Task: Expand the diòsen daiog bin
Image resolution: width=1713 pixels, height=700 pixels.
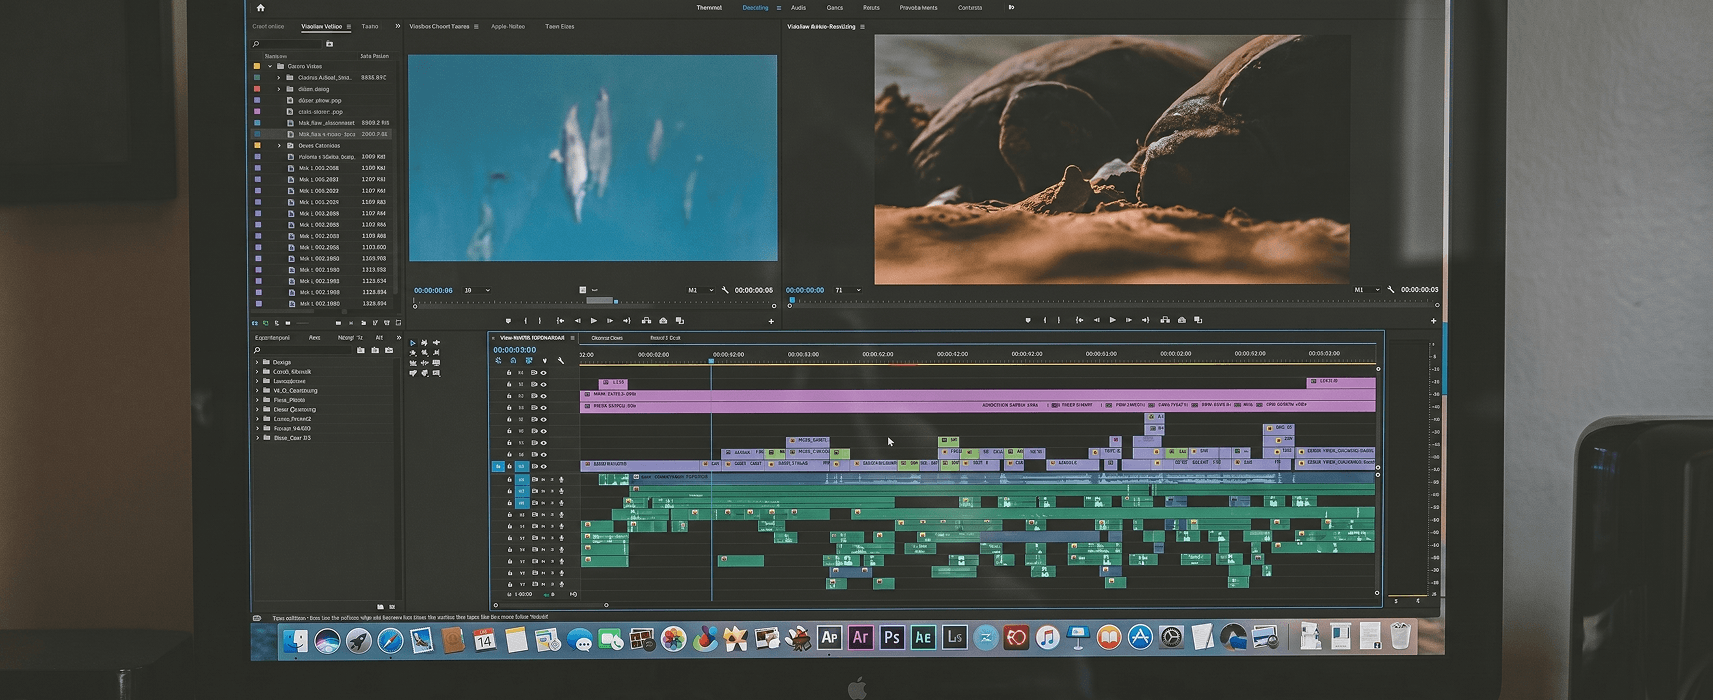Action: [x=279, y=89]
